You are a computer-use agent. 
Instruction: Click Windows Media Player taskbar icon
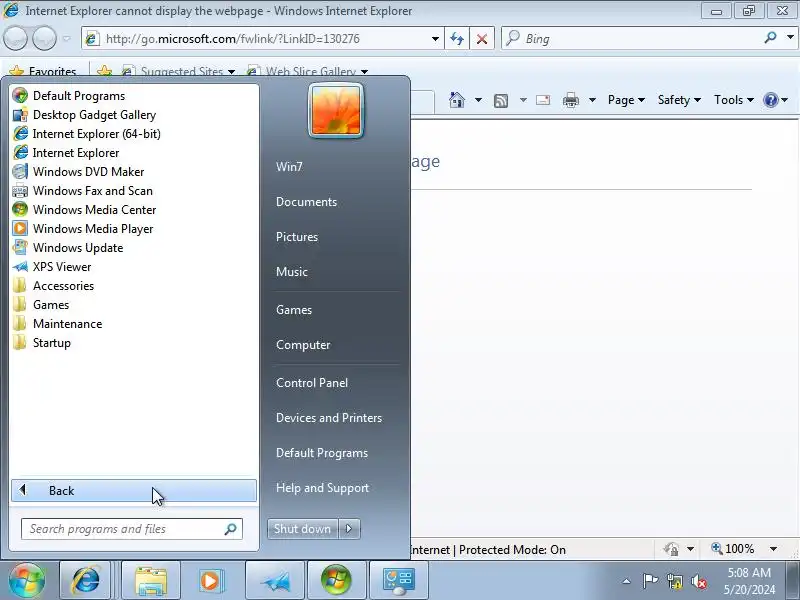click(210, 581)
